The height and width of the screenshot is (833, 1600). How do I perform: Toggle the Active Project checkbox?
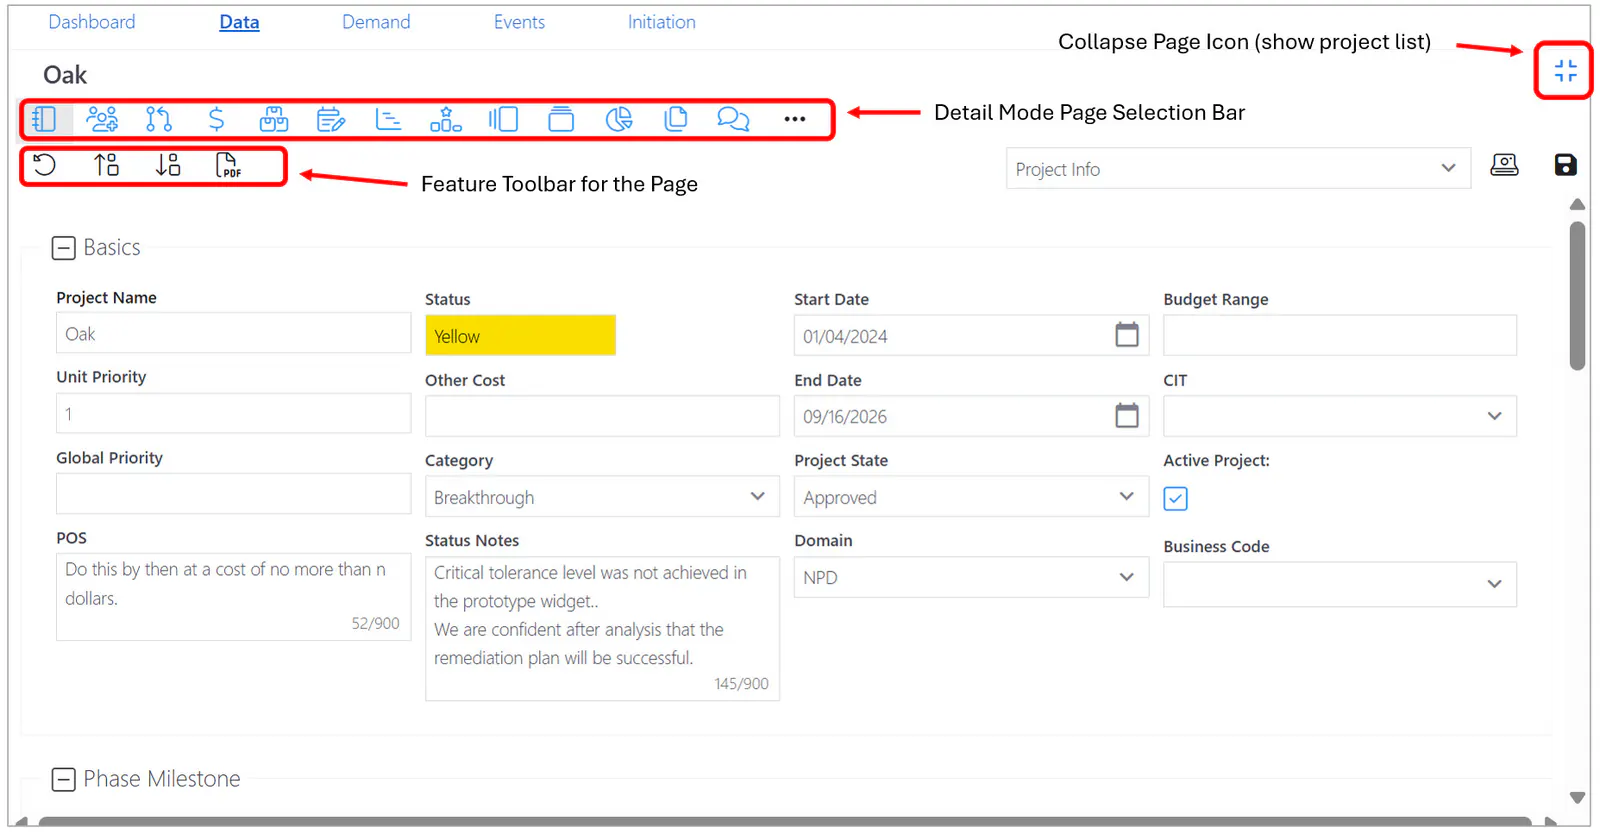(1176, 498)
